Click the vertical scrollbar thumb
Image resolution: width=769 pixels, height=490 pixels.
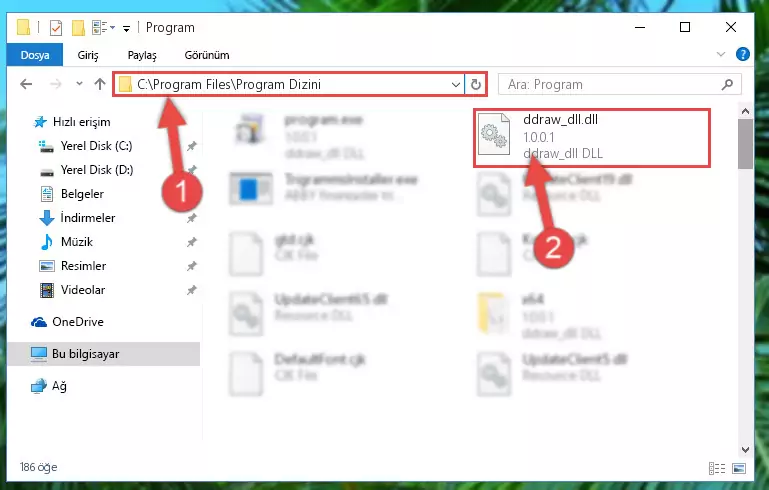point(745,144)
